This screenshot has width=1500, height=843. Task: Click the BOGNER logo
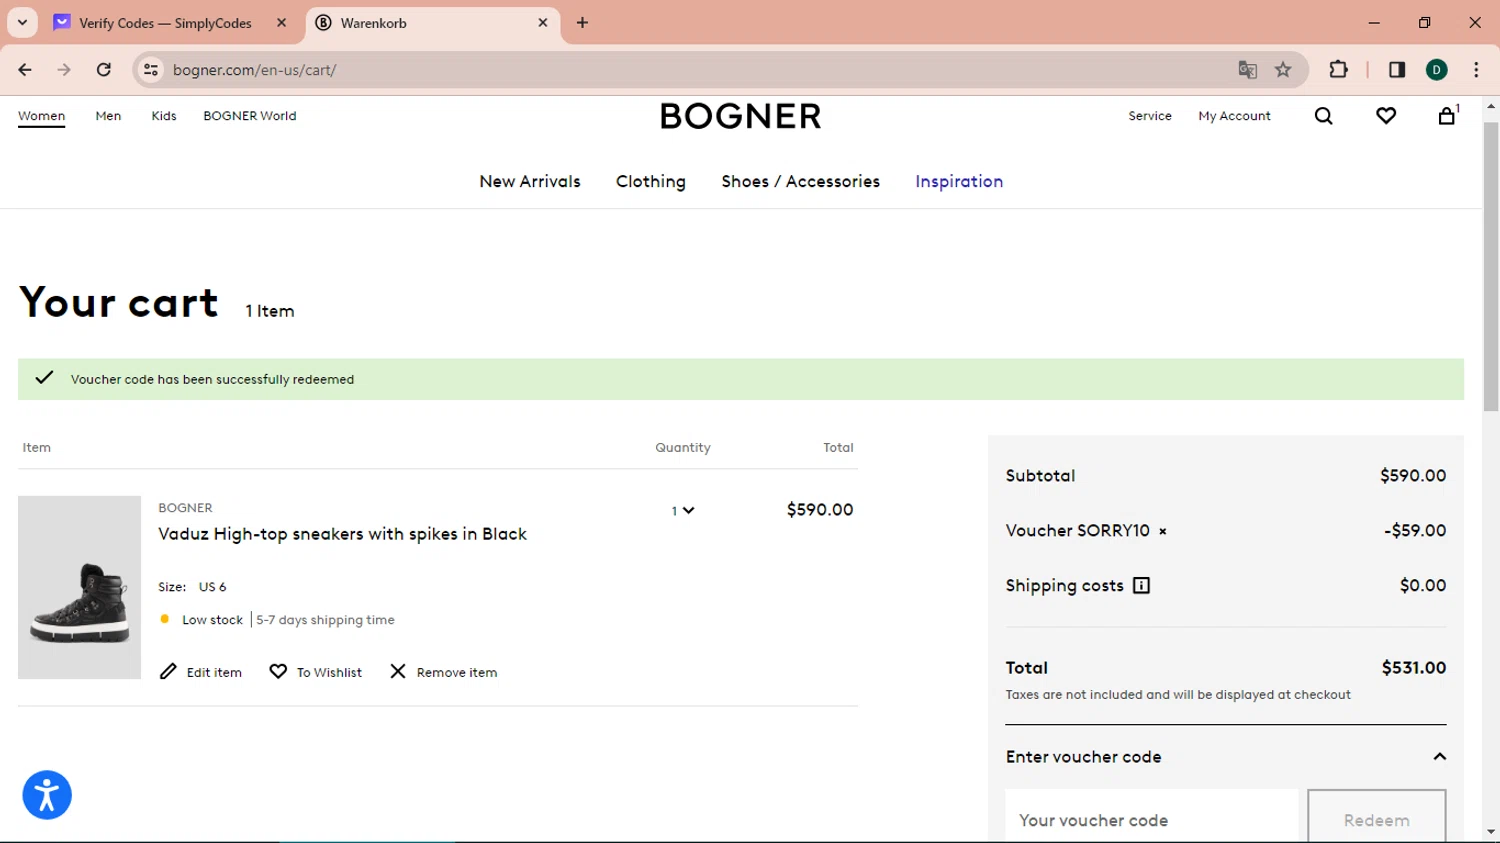tap(741, 116)
